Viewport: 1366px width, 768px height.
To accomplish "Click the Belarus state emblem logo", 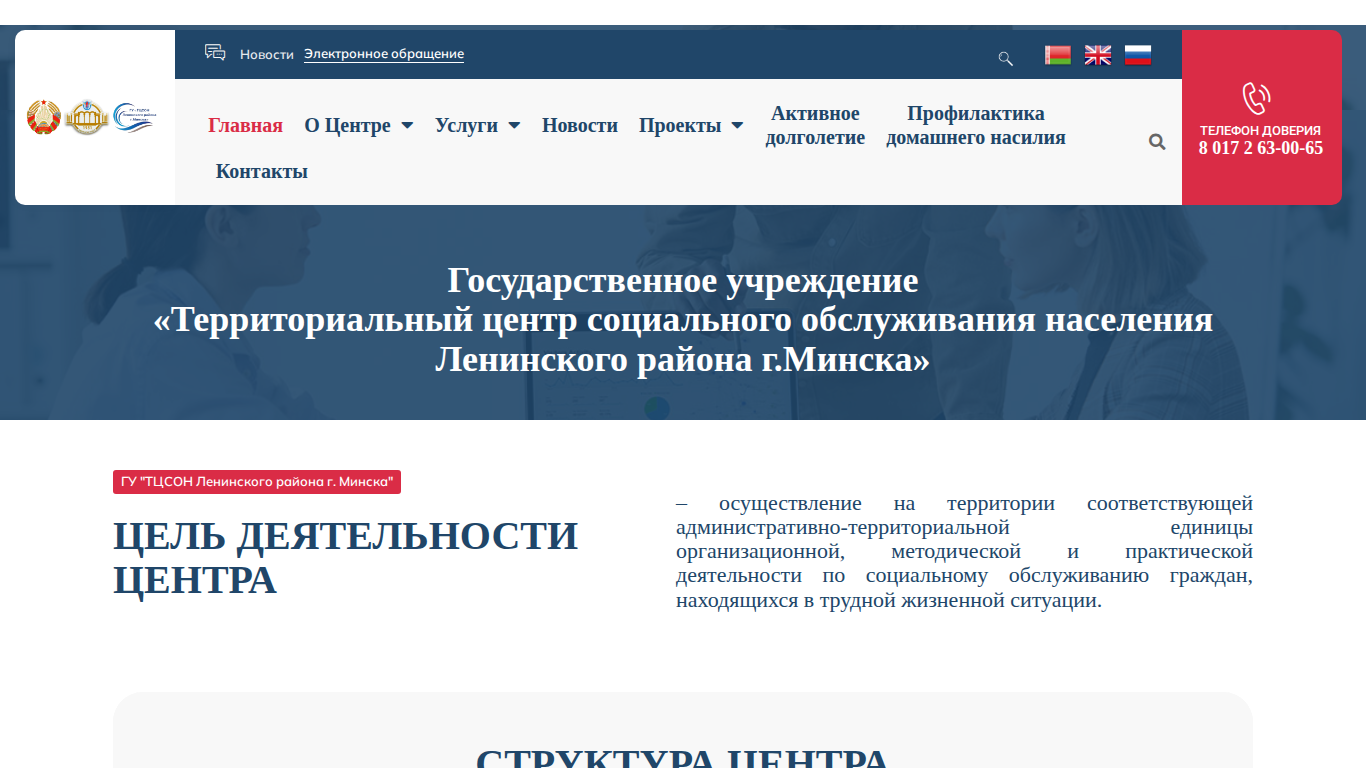I will point(44,117).
